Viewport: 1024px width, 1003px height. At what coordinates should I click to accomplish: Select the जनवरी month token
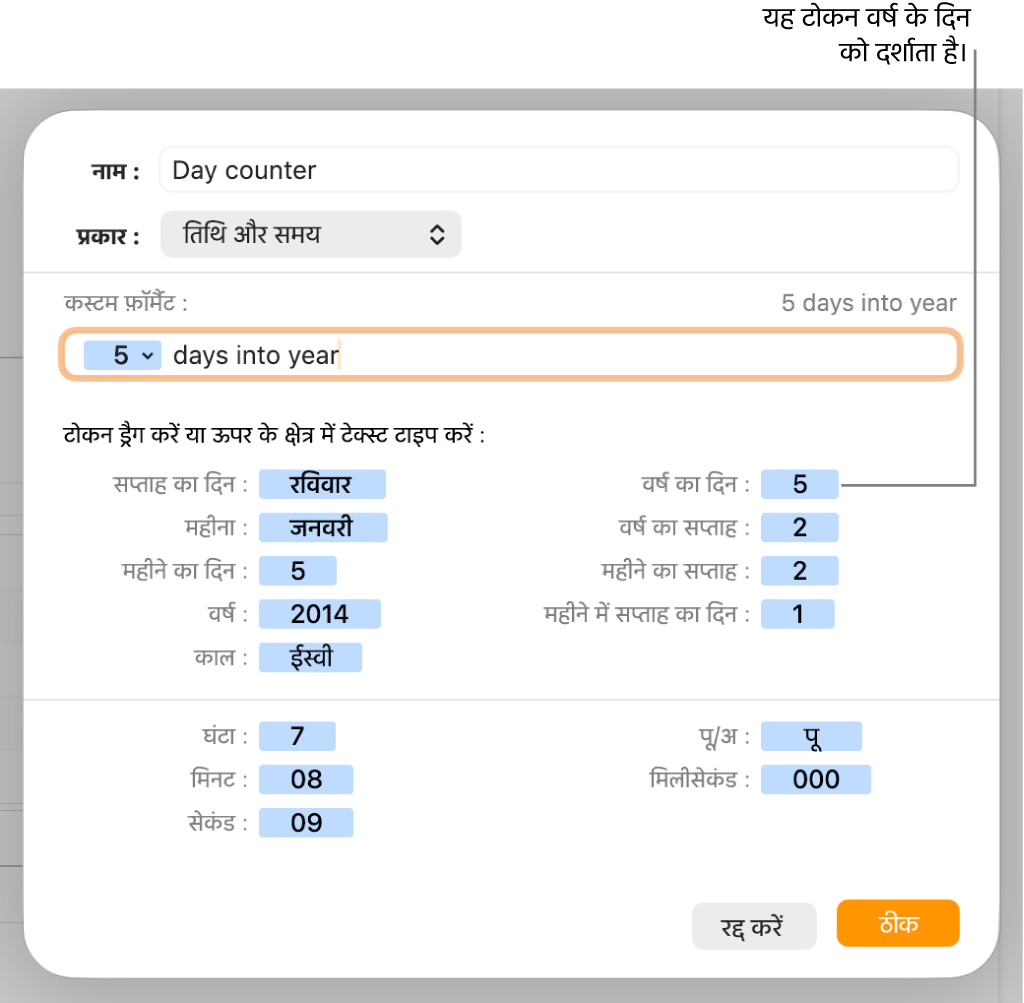coord(323,528)
